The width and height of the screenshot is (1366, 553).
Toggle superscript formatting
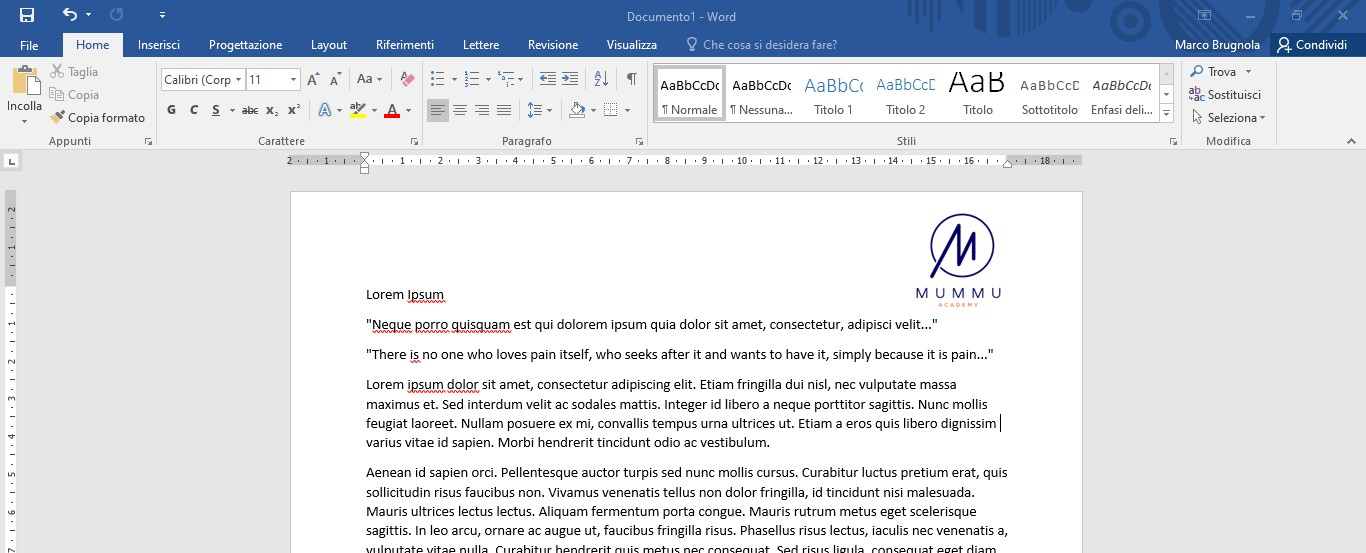tap(294, 110)
